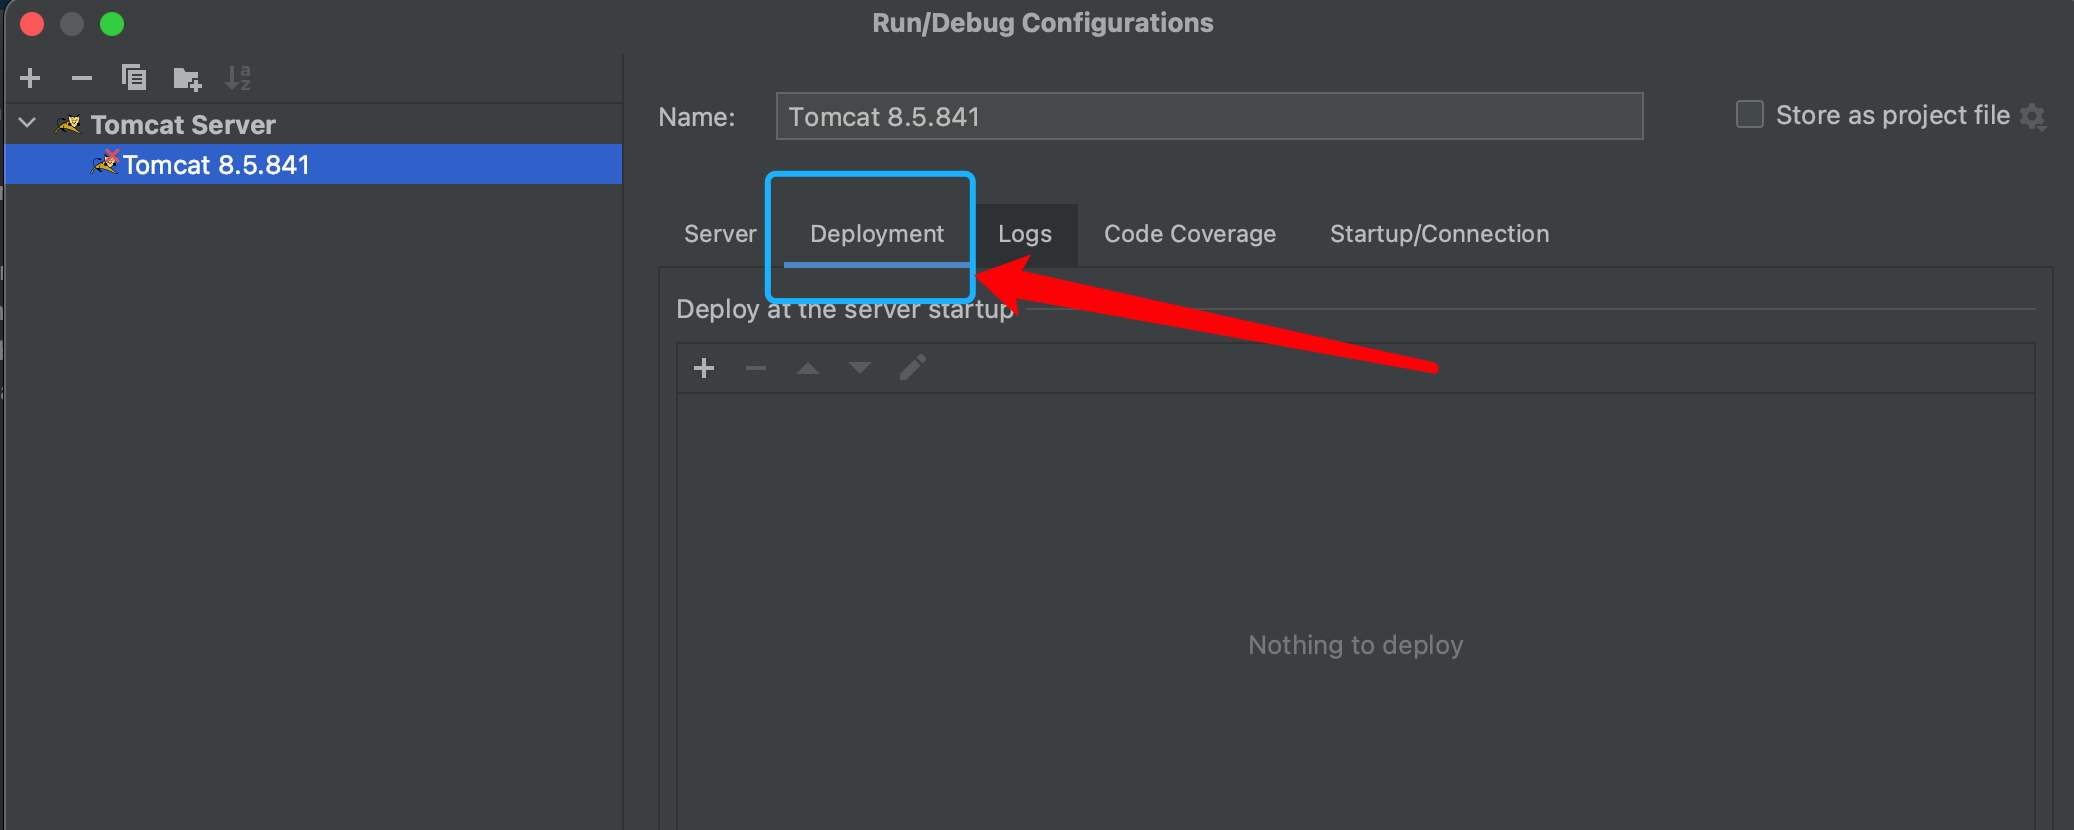Close the Run/Debug Configurations window
This screenshot has height=830, width=2074.
point(32,24)
